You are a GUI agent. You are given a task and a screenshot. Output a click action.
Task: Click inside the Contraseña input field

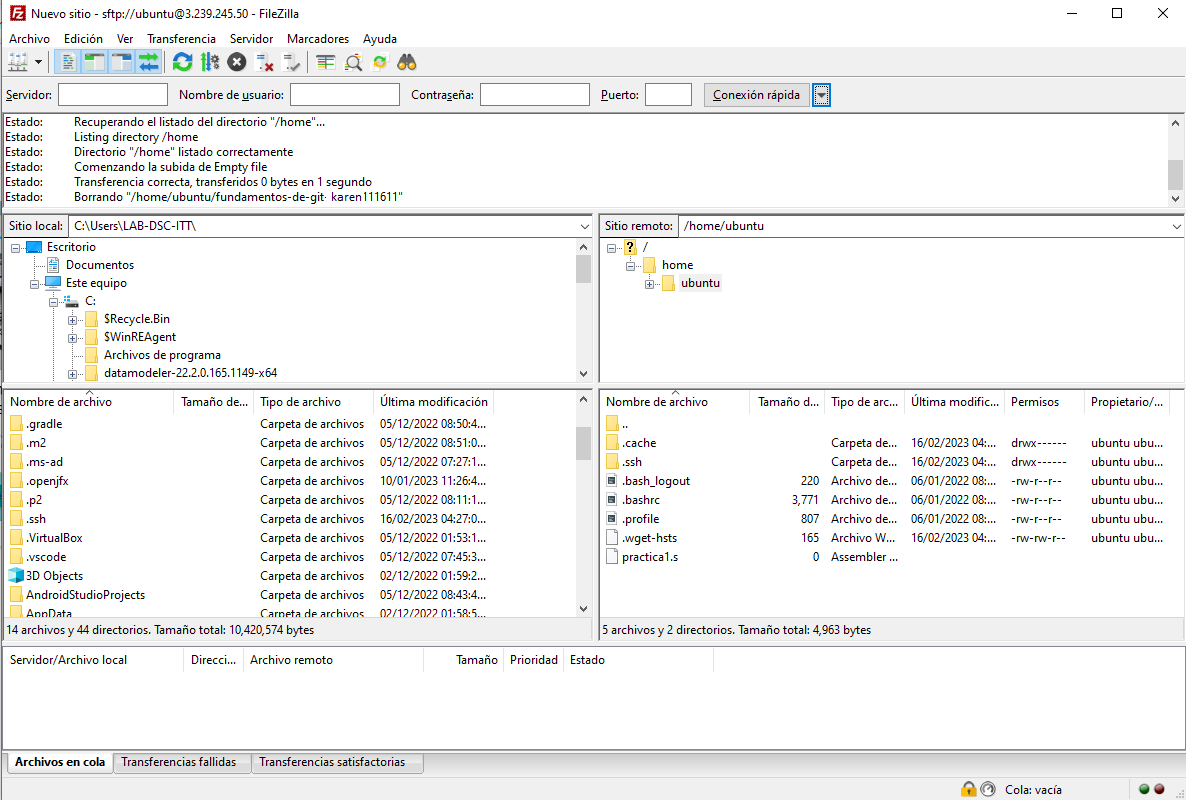[535, 94]
